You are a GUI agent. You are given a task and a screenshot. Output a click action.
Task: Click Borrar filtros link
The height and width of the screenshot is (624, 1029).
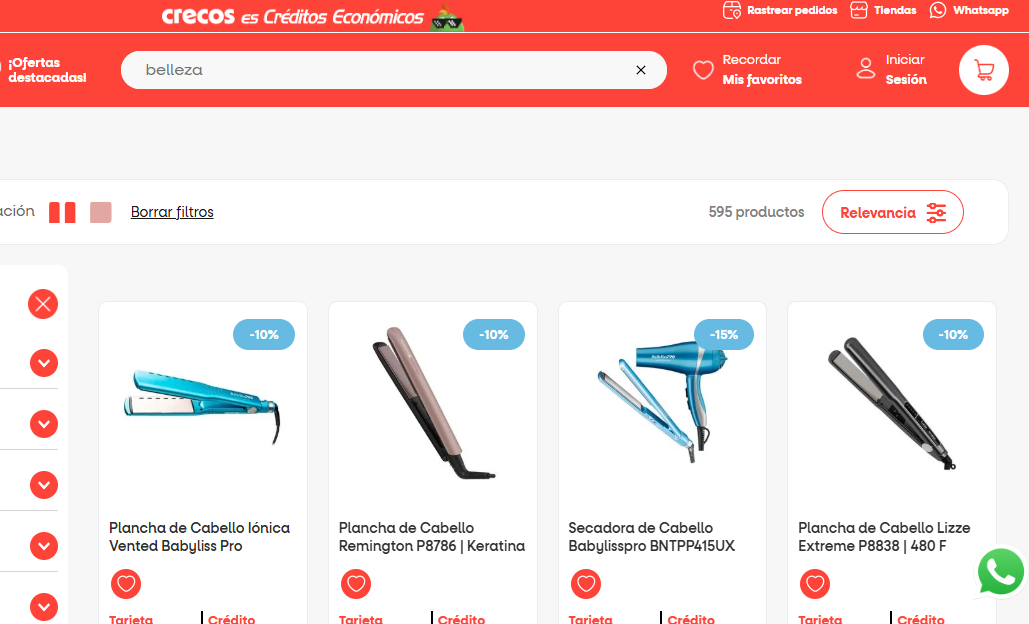(x=172, y=212)
